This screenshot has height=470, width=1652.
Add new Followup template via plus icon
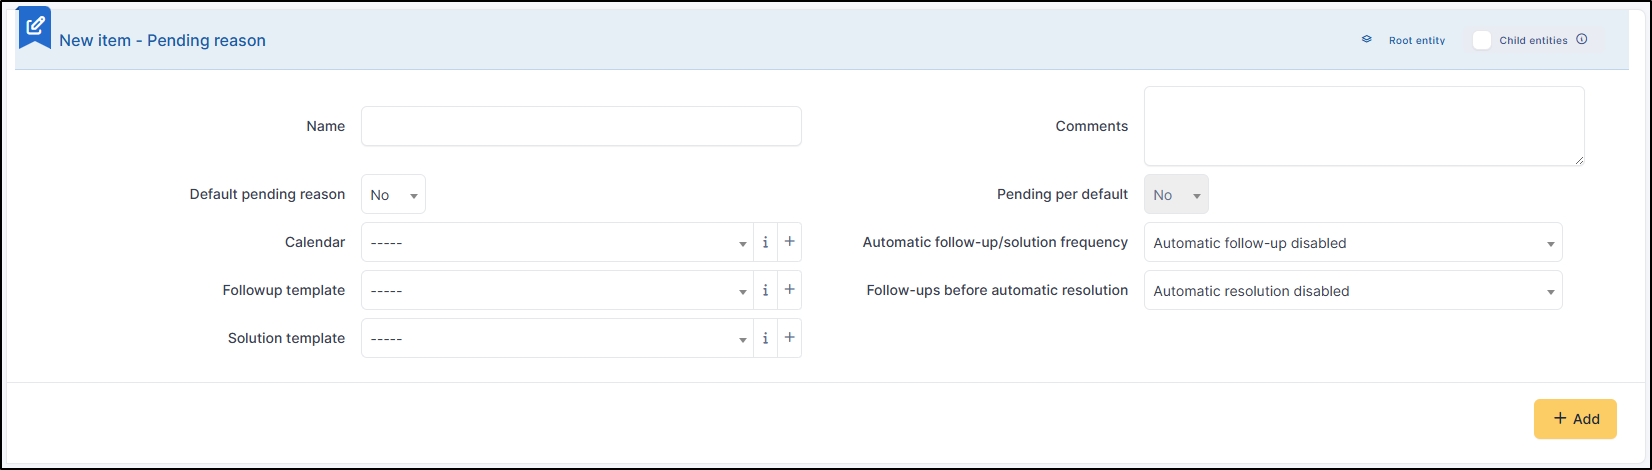click(789, 290)
